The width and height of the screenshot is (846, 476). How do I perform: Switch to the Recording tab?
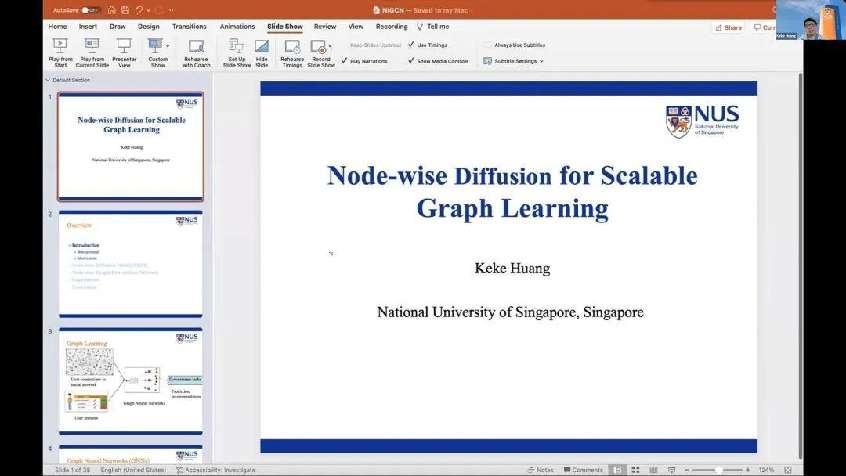pos(392,26)
